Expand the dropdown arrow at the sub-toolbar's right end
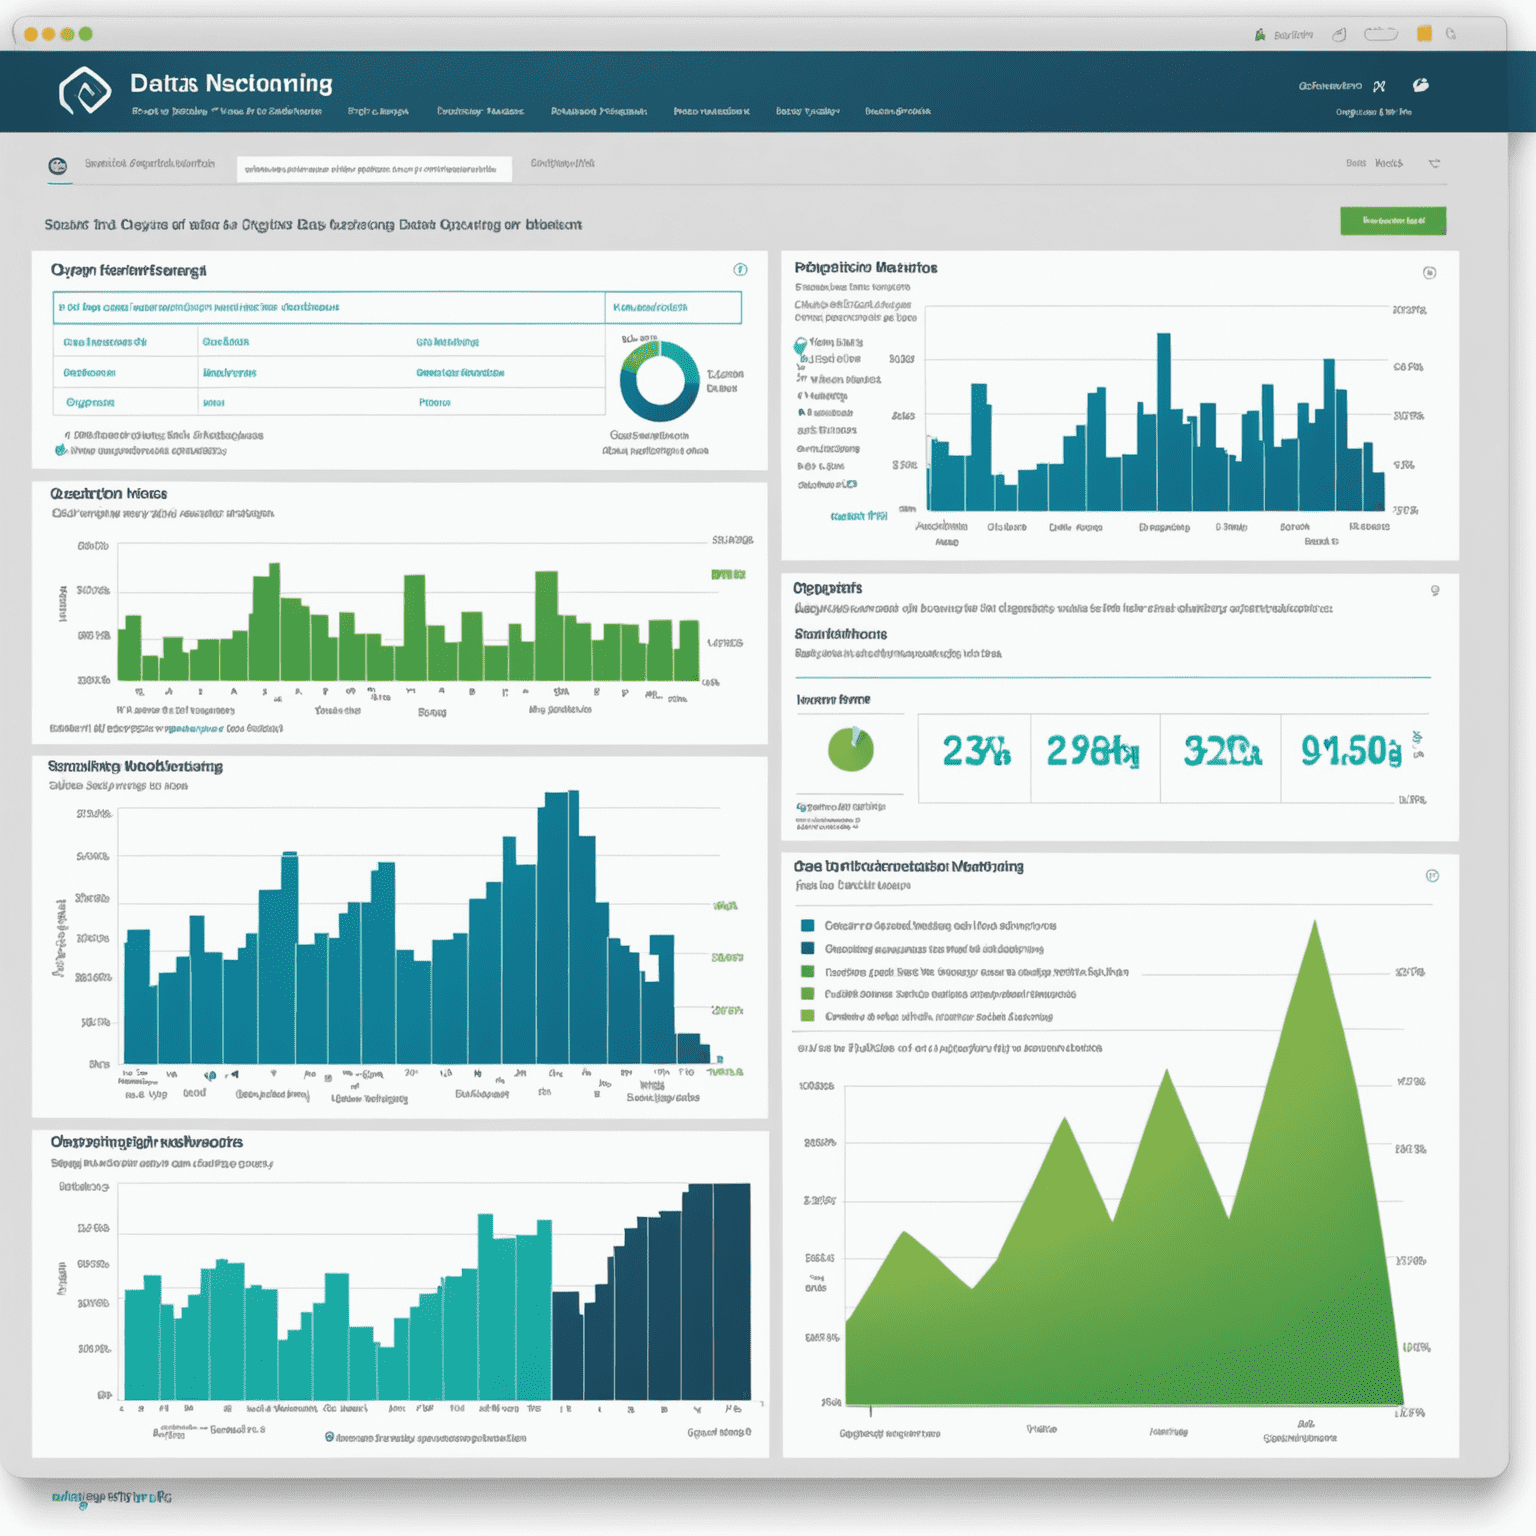1536x1536 pixels. pyautogui.click(x=1434, y=163)
